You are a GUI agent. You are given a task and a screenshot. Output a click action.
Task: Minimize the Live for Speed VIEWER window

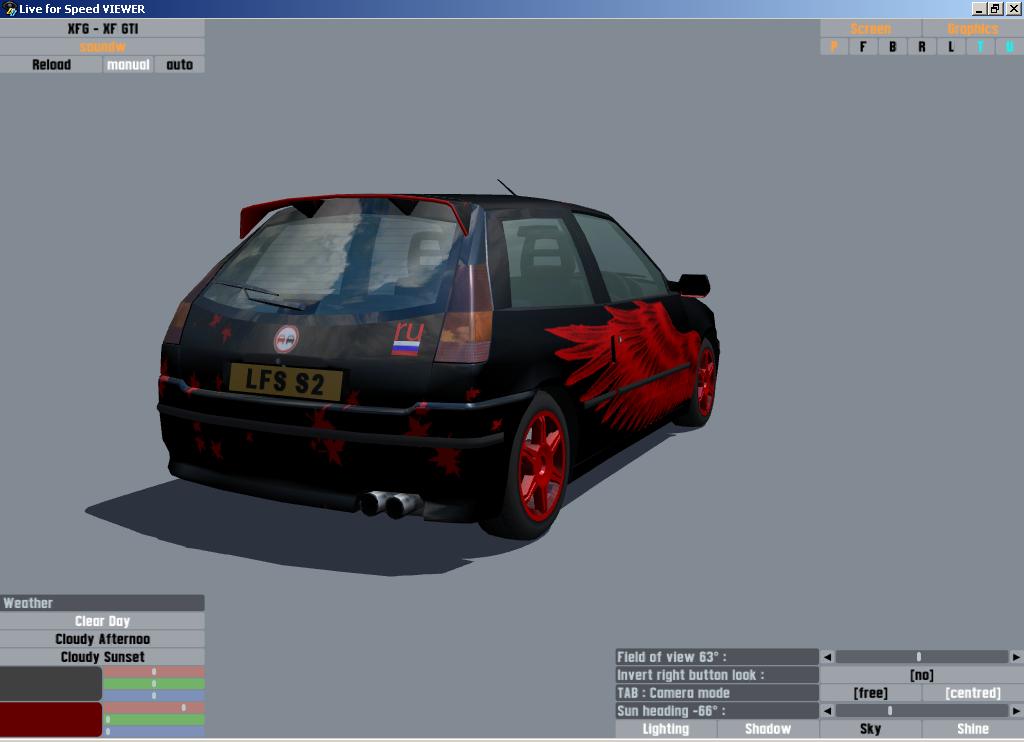pyautogui.click(x=978, y=8)
